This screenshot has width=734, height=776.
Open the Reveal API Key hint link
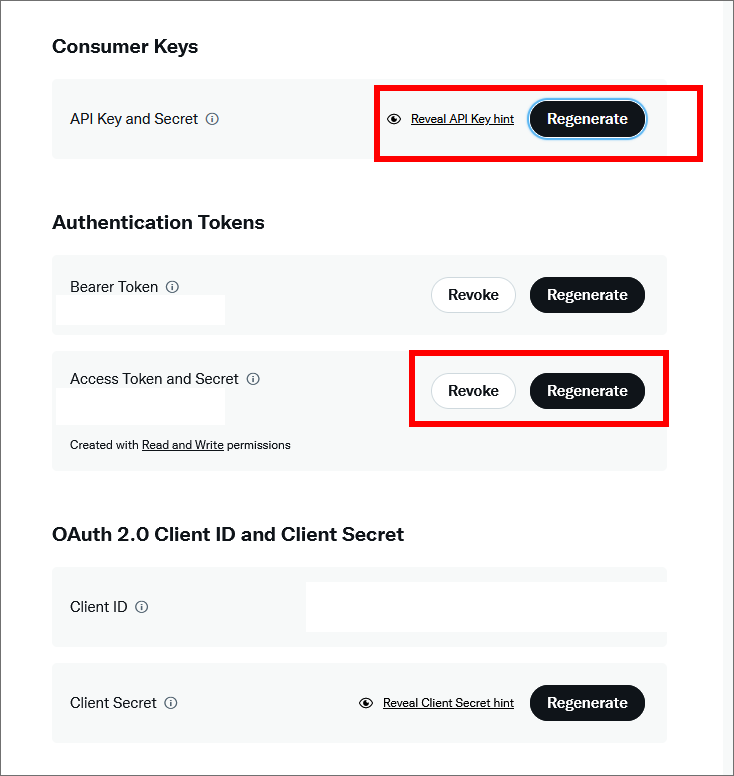click(462, 119)
